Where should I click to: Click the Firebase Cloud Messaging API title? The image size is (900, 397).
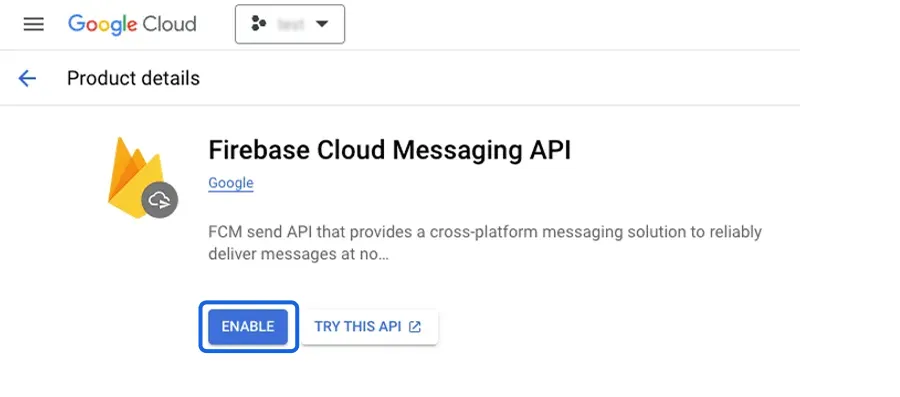390,150
